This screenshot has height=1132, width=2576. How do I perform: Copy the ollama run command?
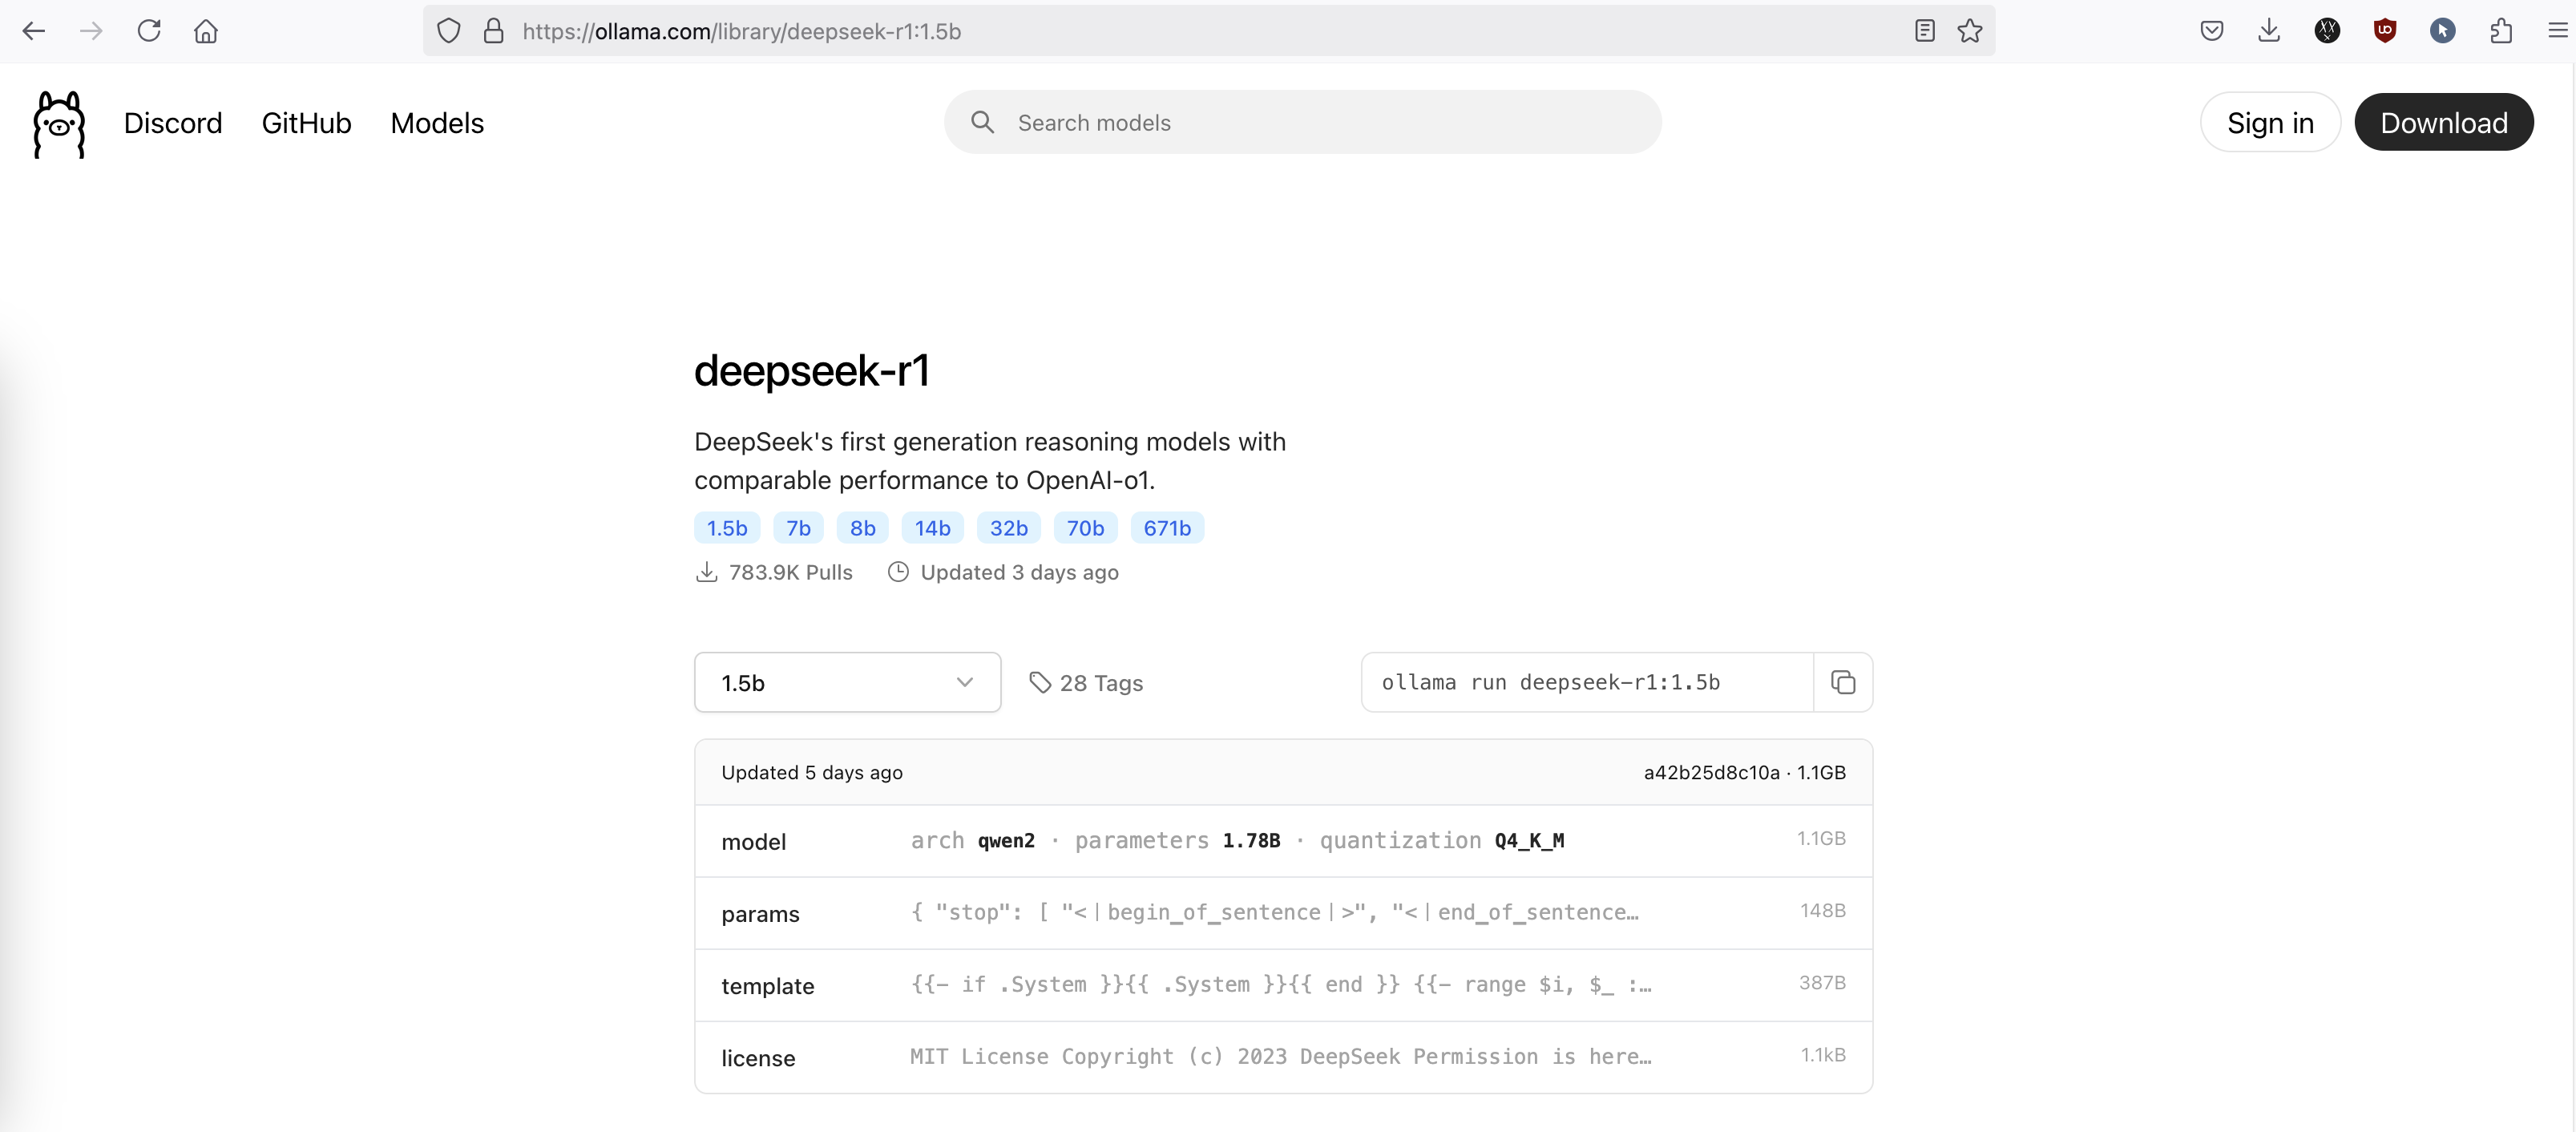tap(1842, 682)
